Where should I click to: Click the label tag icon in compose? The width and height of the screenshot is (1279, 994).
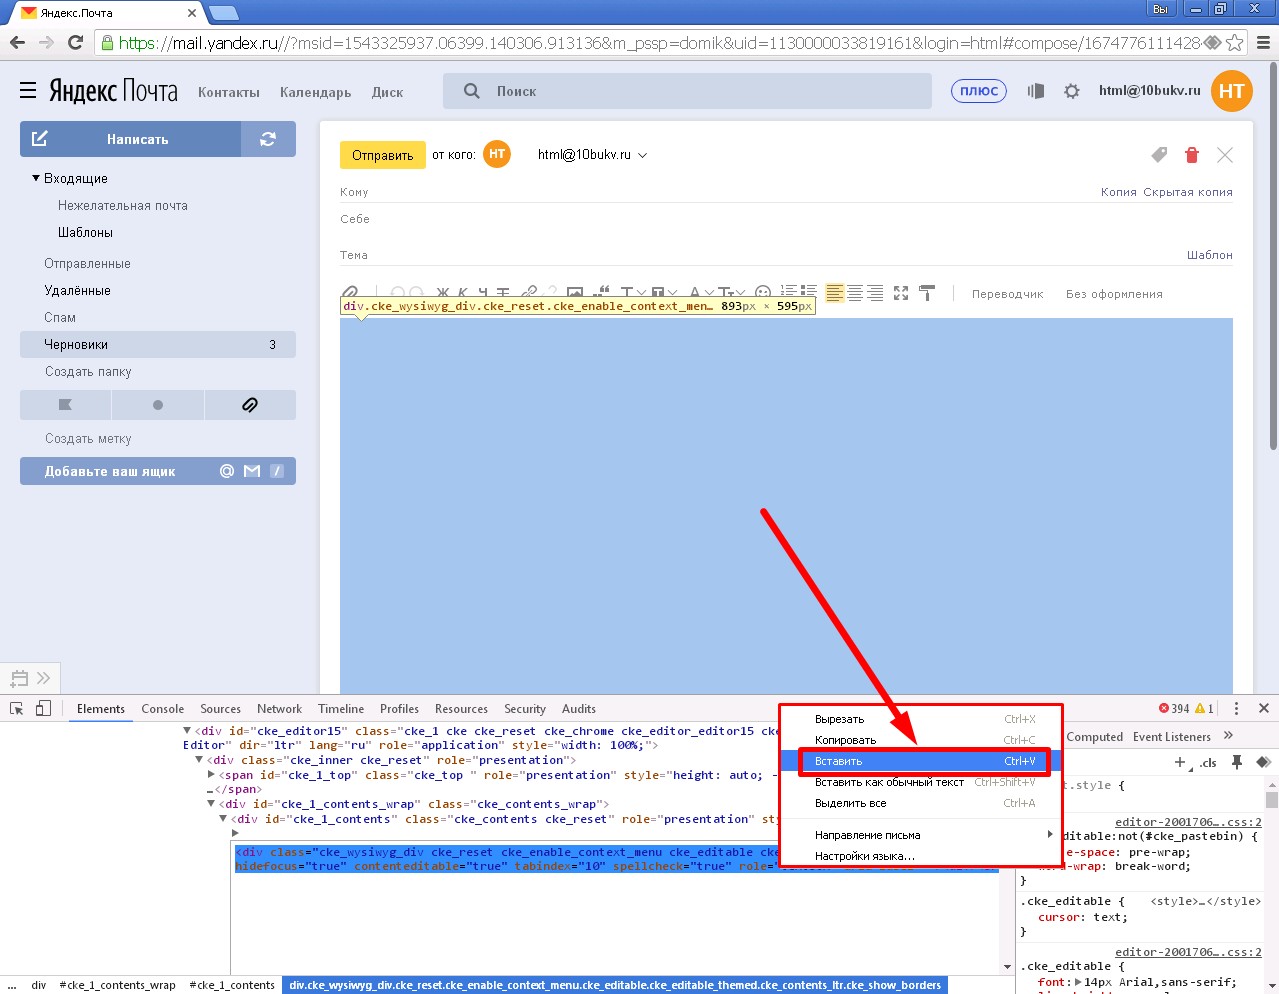pyautogui.click(x=1159, y=155)
